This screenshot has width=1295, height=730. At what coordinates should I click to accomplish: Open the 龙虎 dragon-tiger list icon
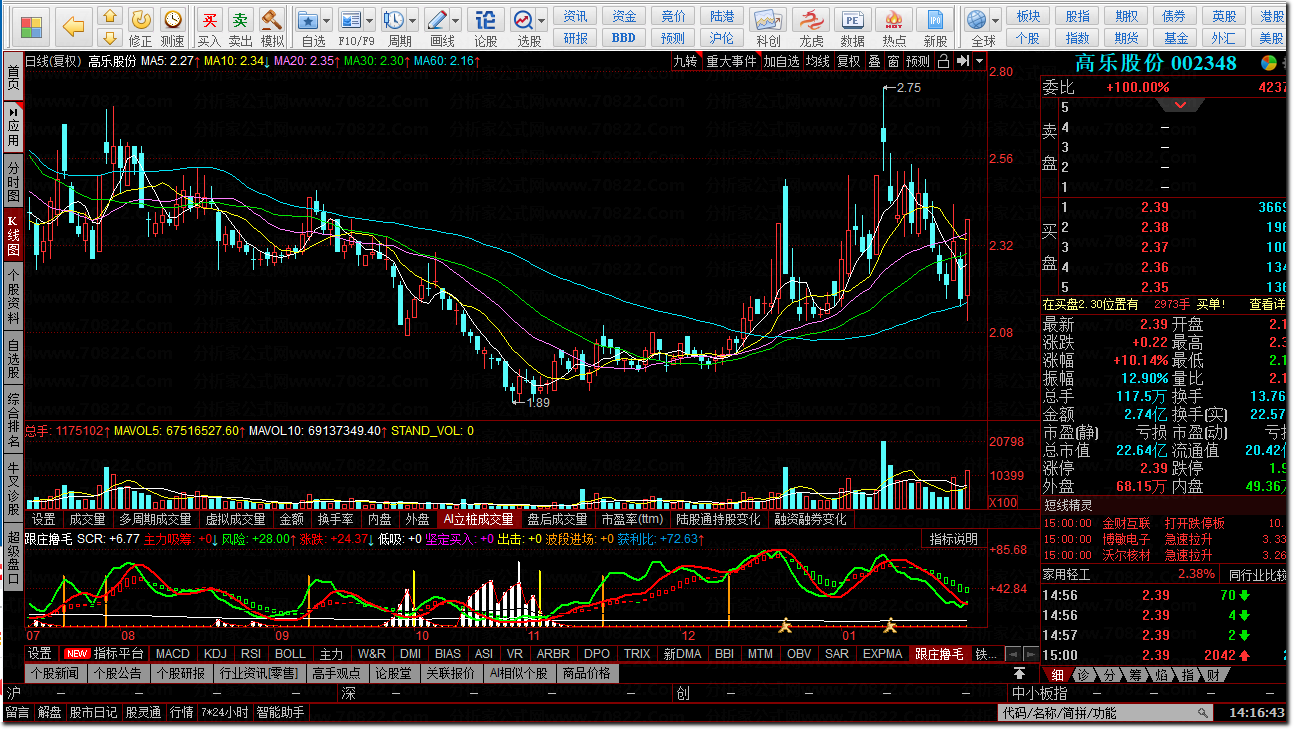pos(811,20)
